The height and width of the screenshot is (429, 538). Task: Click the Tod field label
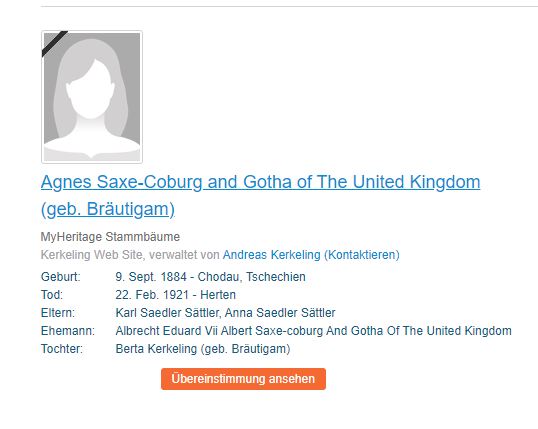(52, 295)
